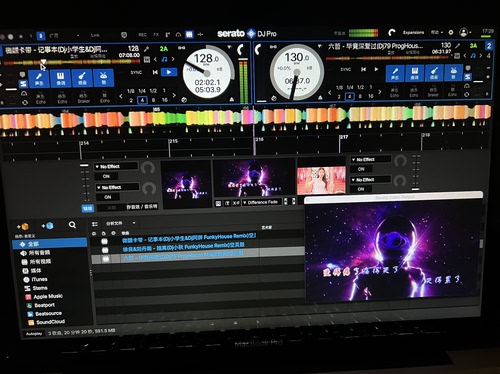
Task: Select Beatport in library sidebar
Action: pyautogui.click(x=40, y=305)
